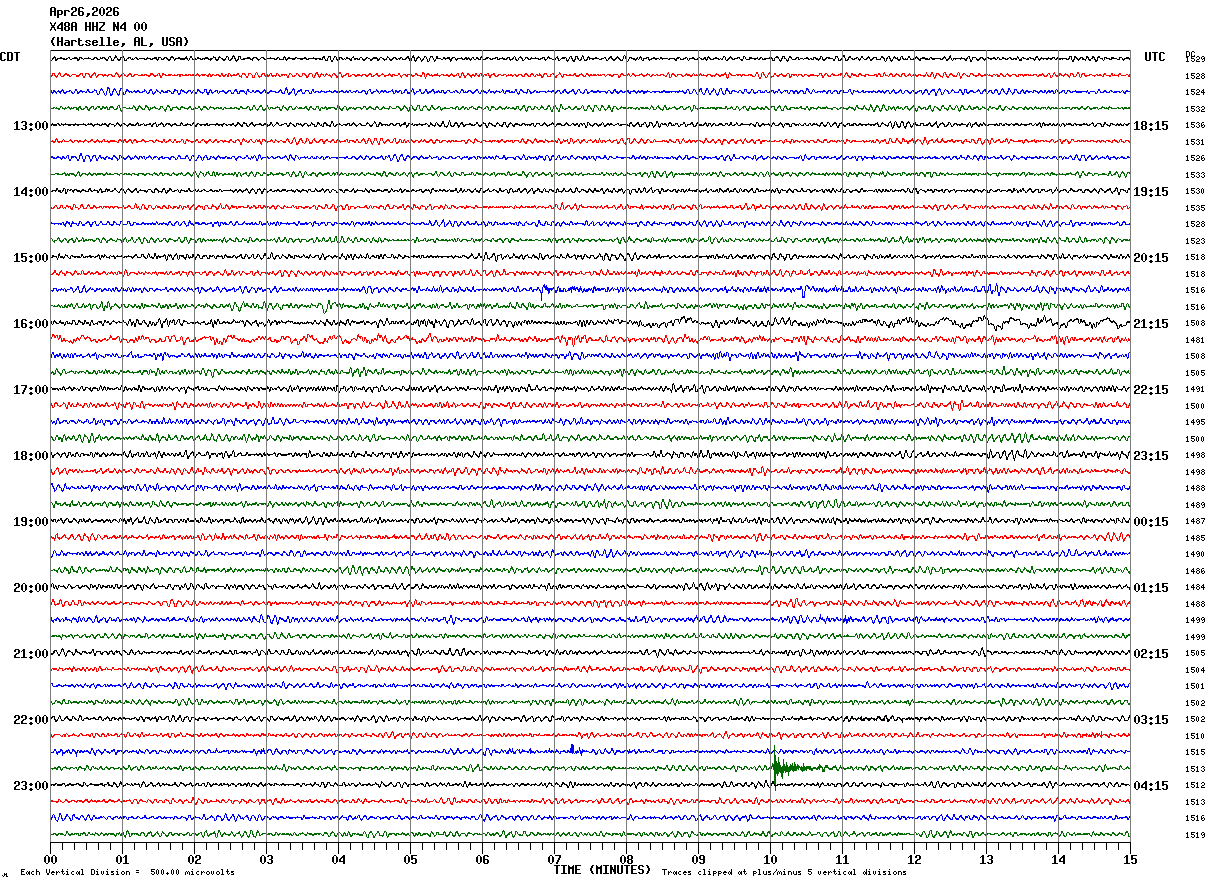The width and height of the screenshot is (1210, 886).
Task: Click the 04:15 UTC time label
Action: coord(1150,786)
